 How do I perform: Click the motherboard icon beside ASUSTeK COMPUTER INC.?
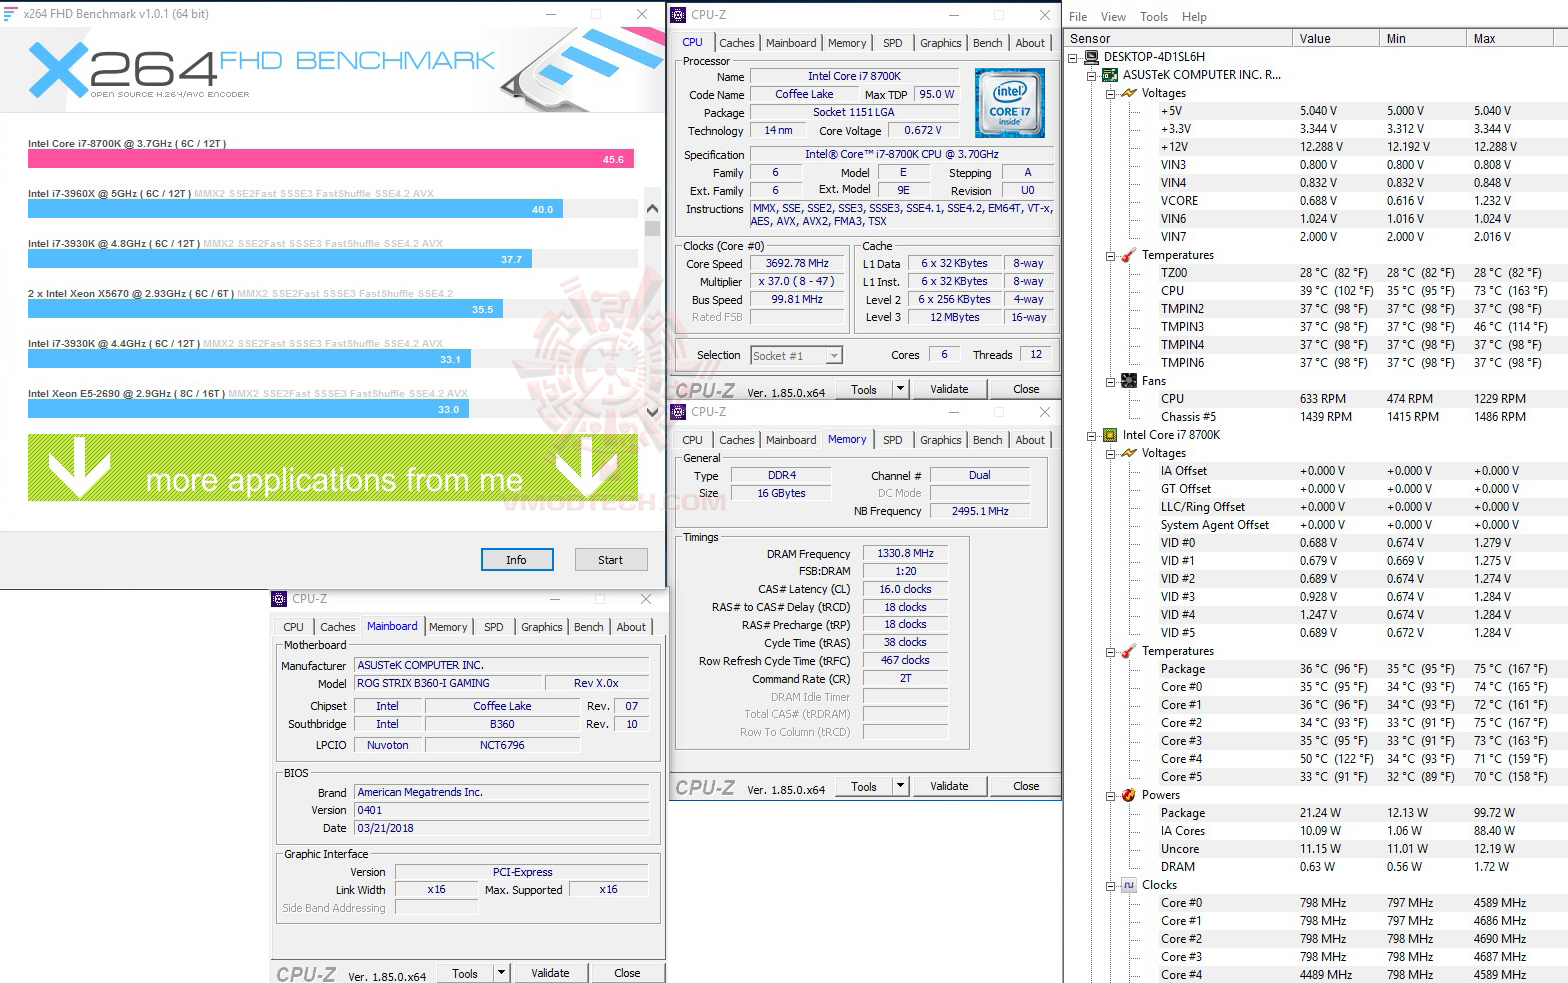coord(1110,75)
